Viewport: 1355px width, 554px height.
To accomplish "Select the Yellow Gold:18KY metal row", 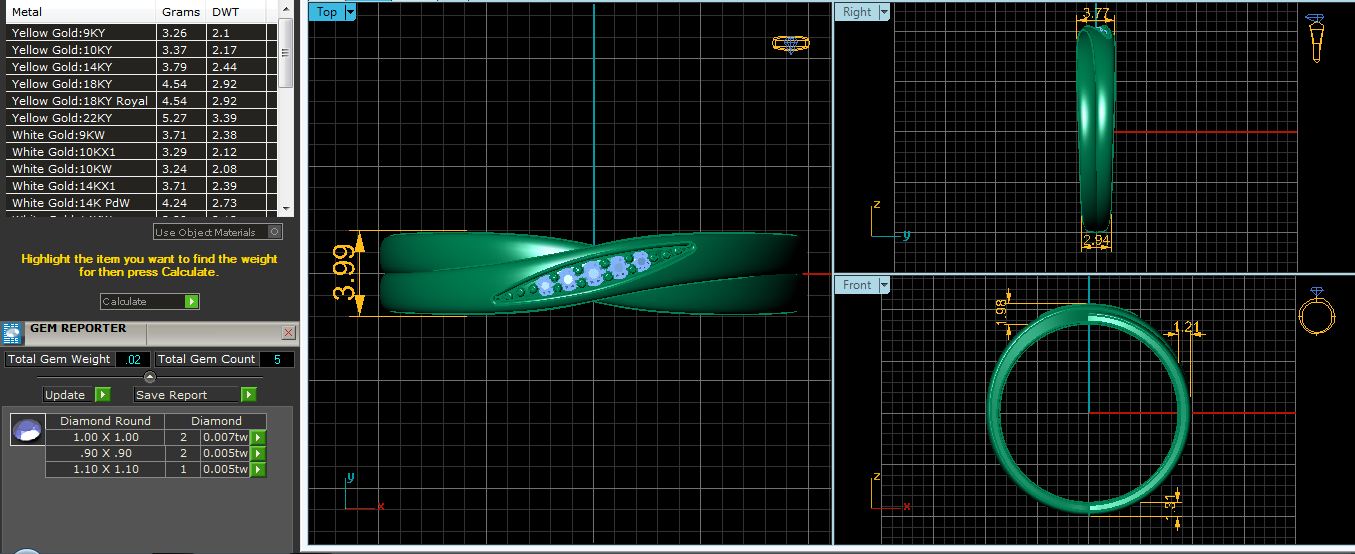I will click(80, 84).
